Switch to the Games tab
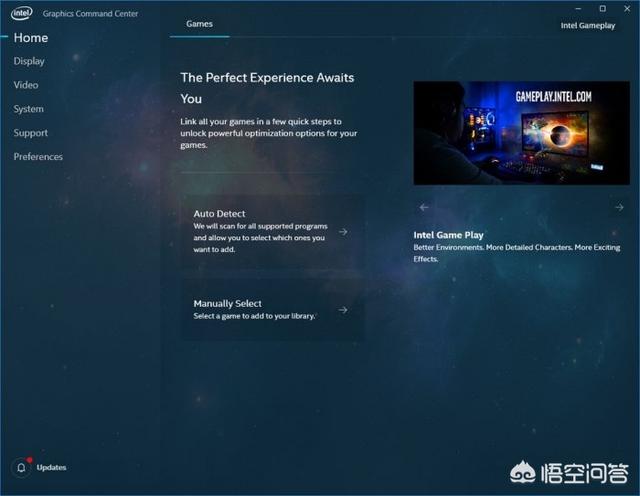640x496 pixels. [200, 24]
